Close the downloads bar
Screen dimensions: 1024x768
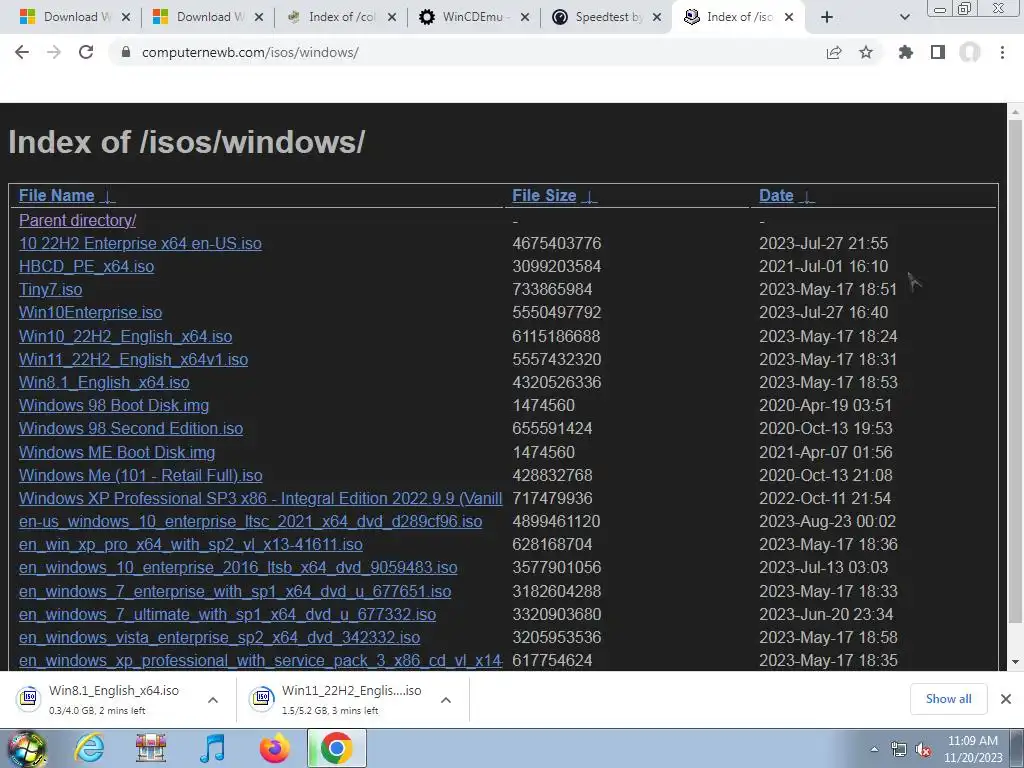click(x=1006, y=699)
